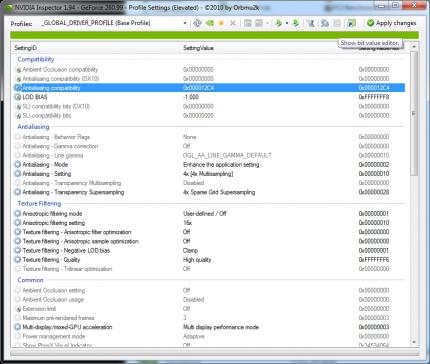Viewport: 430px width, 364px height.
Task: Click gear icon beside Anisotropic sample optimization
Action: [x=18, y=241]
